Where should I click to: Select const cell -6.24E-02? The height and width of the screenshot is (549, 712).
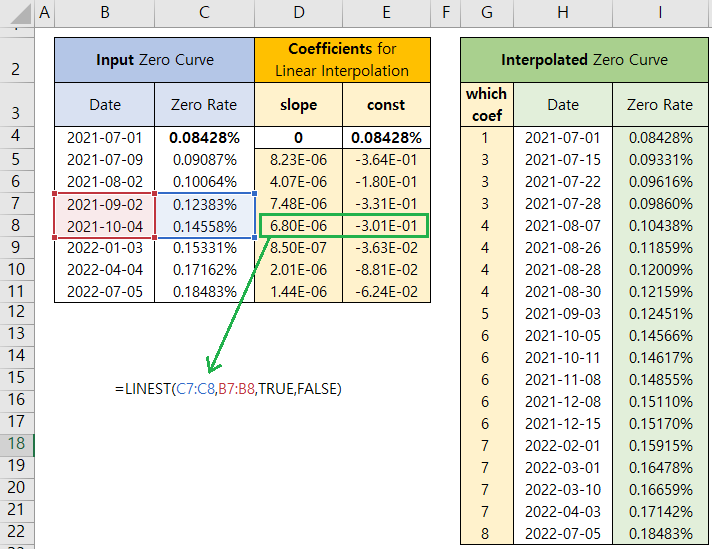(x=386, y=292)
